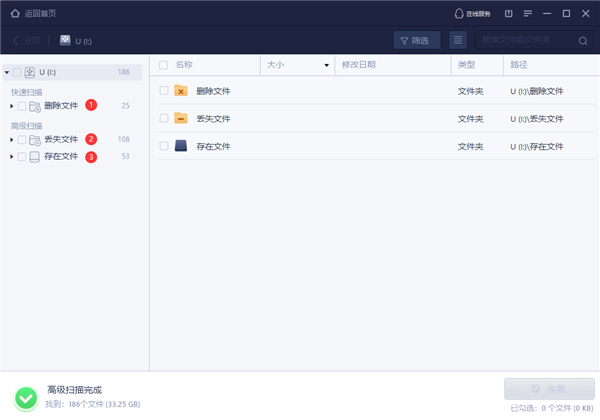The width and height of the screenshot is (600, 420).
Task: Sort by 修改日期 column header
Action: (359, 65)
